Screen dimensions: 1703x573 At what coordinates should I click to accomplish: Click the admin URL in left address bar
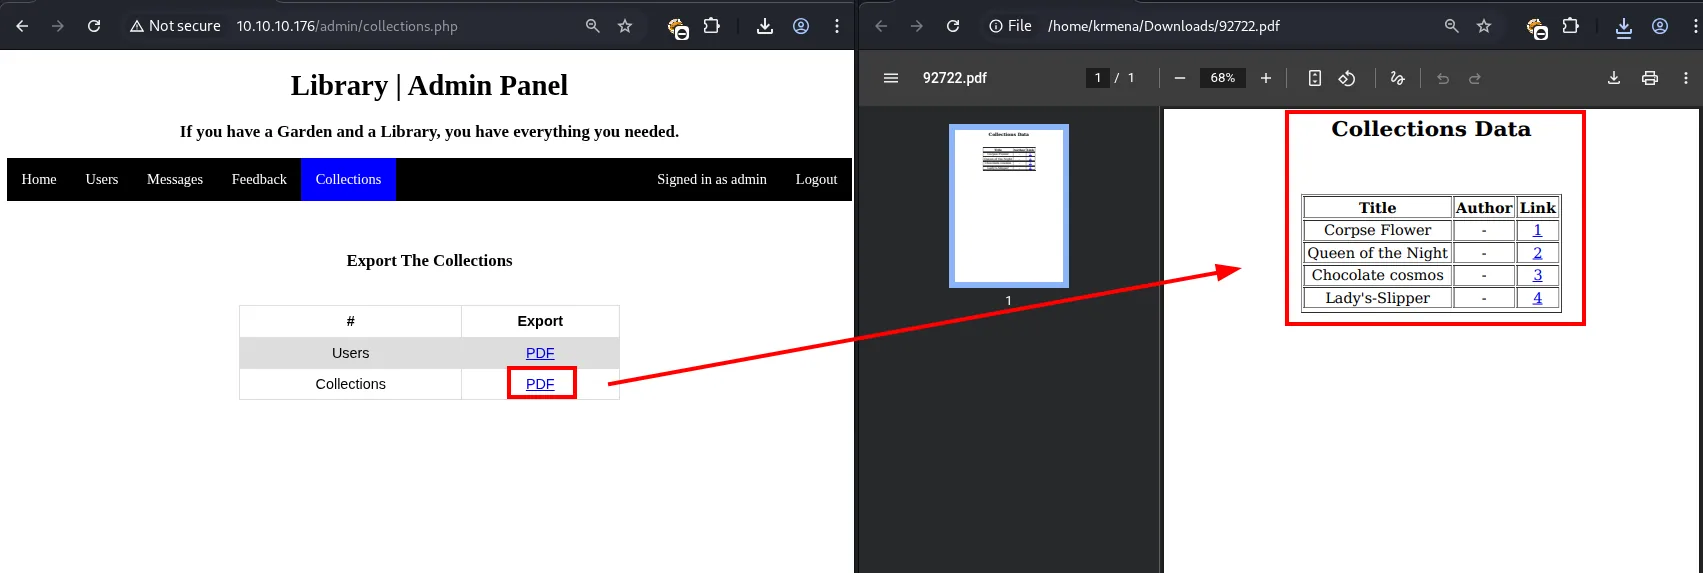[x=347, y=26]
